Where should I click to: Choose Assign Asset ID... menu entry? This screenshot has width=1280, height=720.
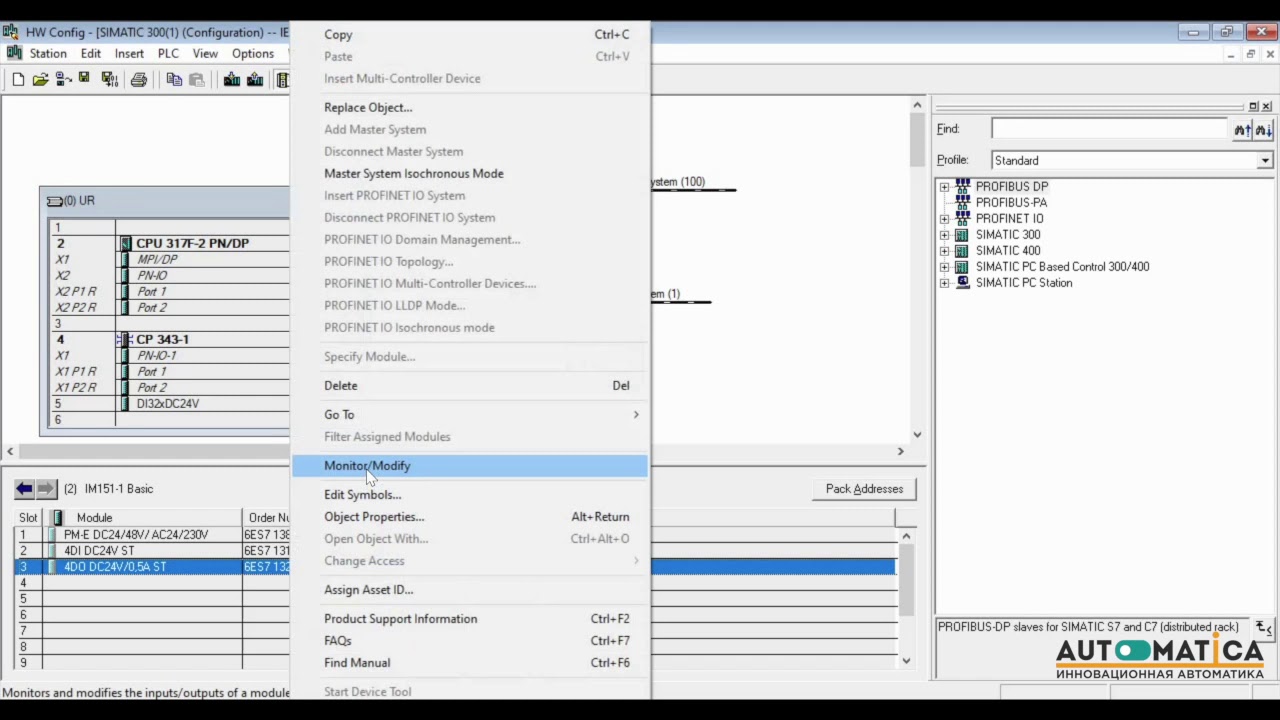coord(470,590)
